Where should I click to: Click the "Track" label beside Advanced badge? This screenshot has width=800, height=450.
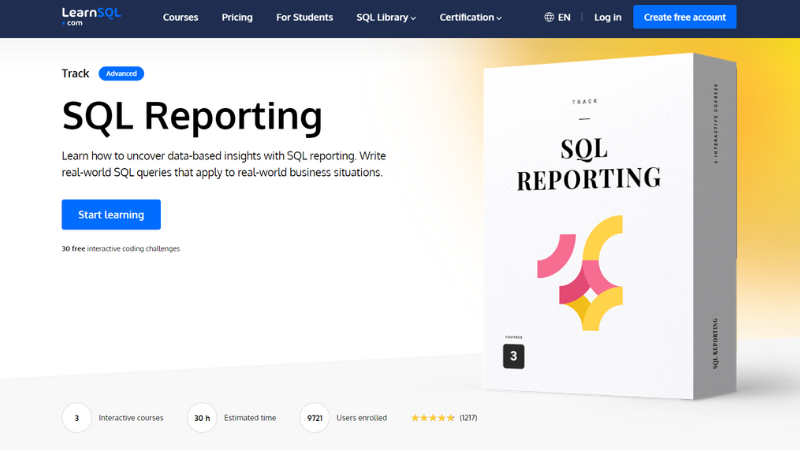click(76, 73)
